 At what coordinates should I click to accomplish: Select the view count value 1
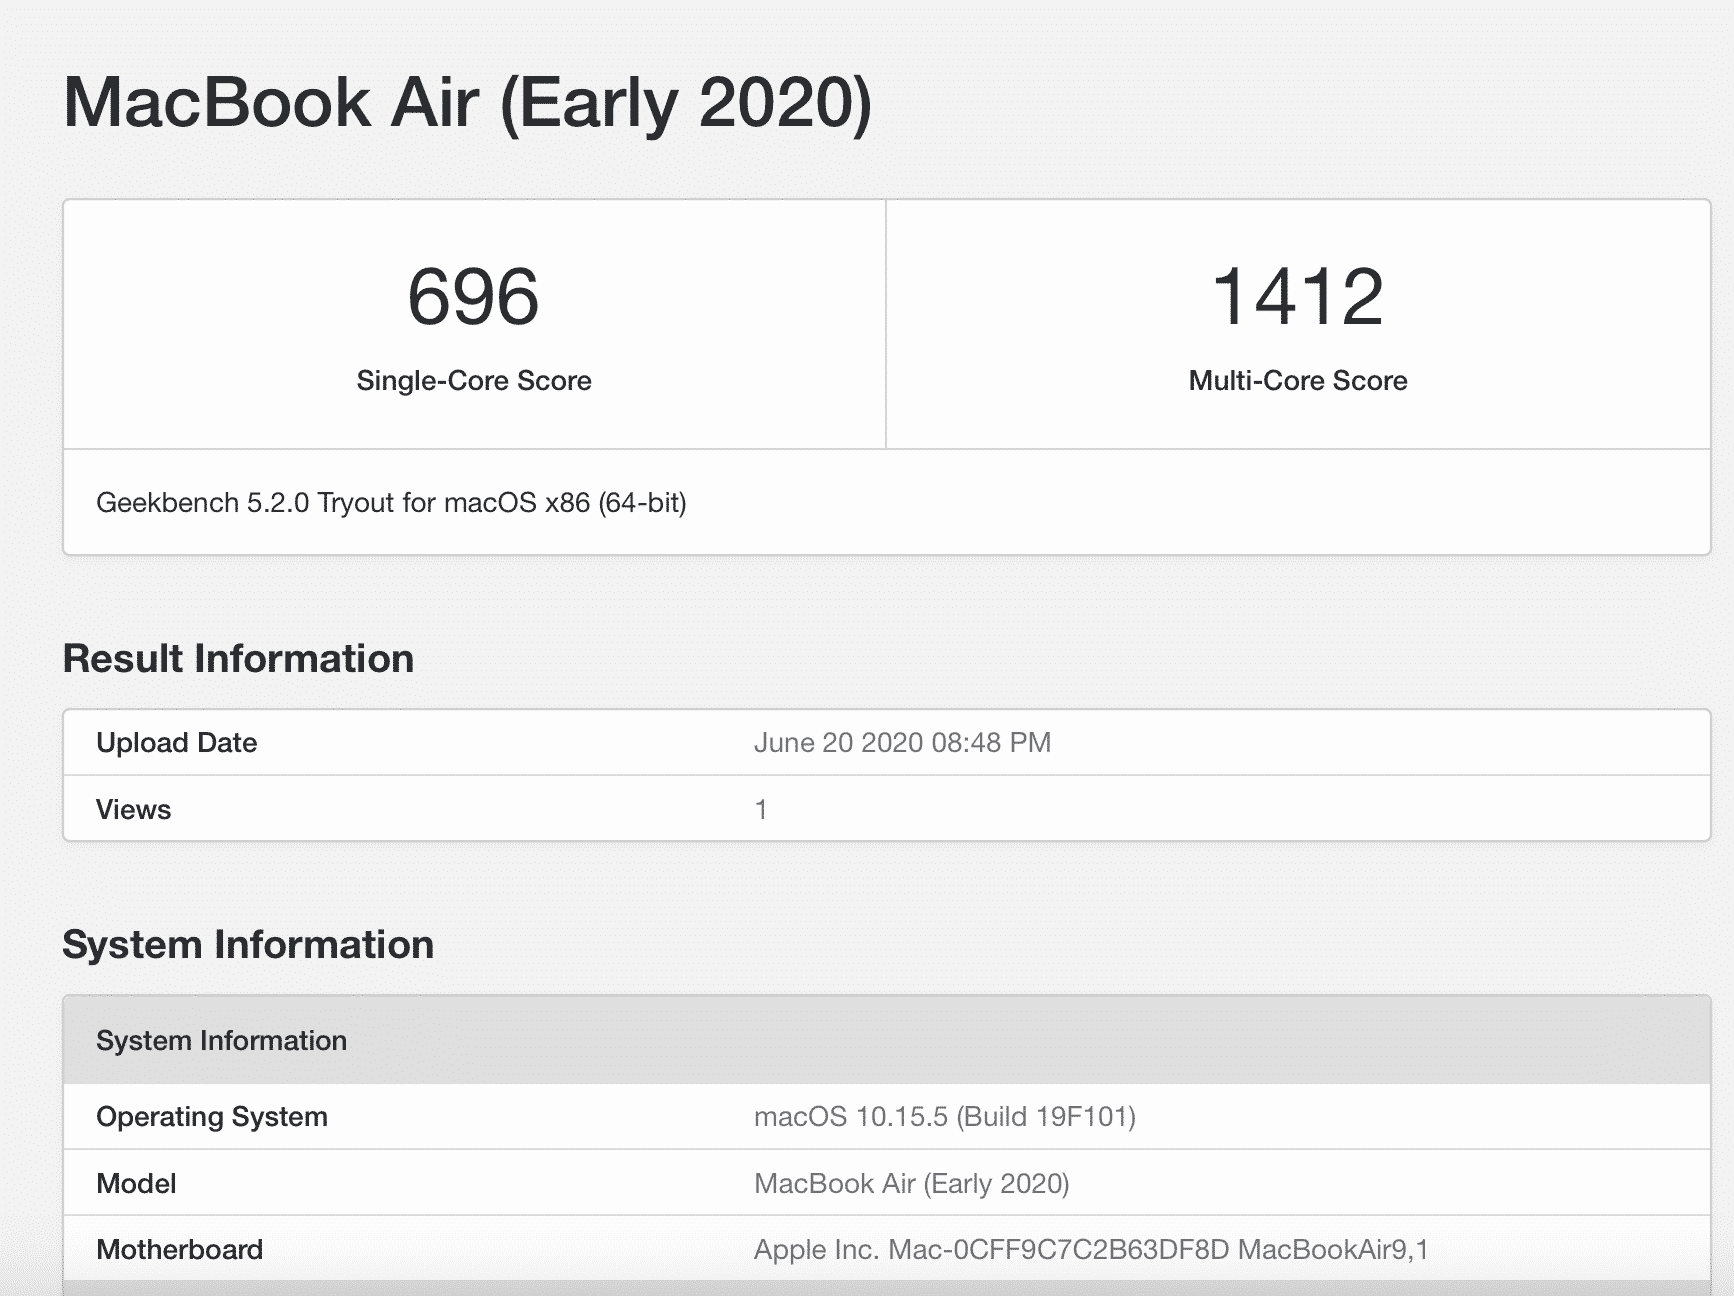point(760,809)
